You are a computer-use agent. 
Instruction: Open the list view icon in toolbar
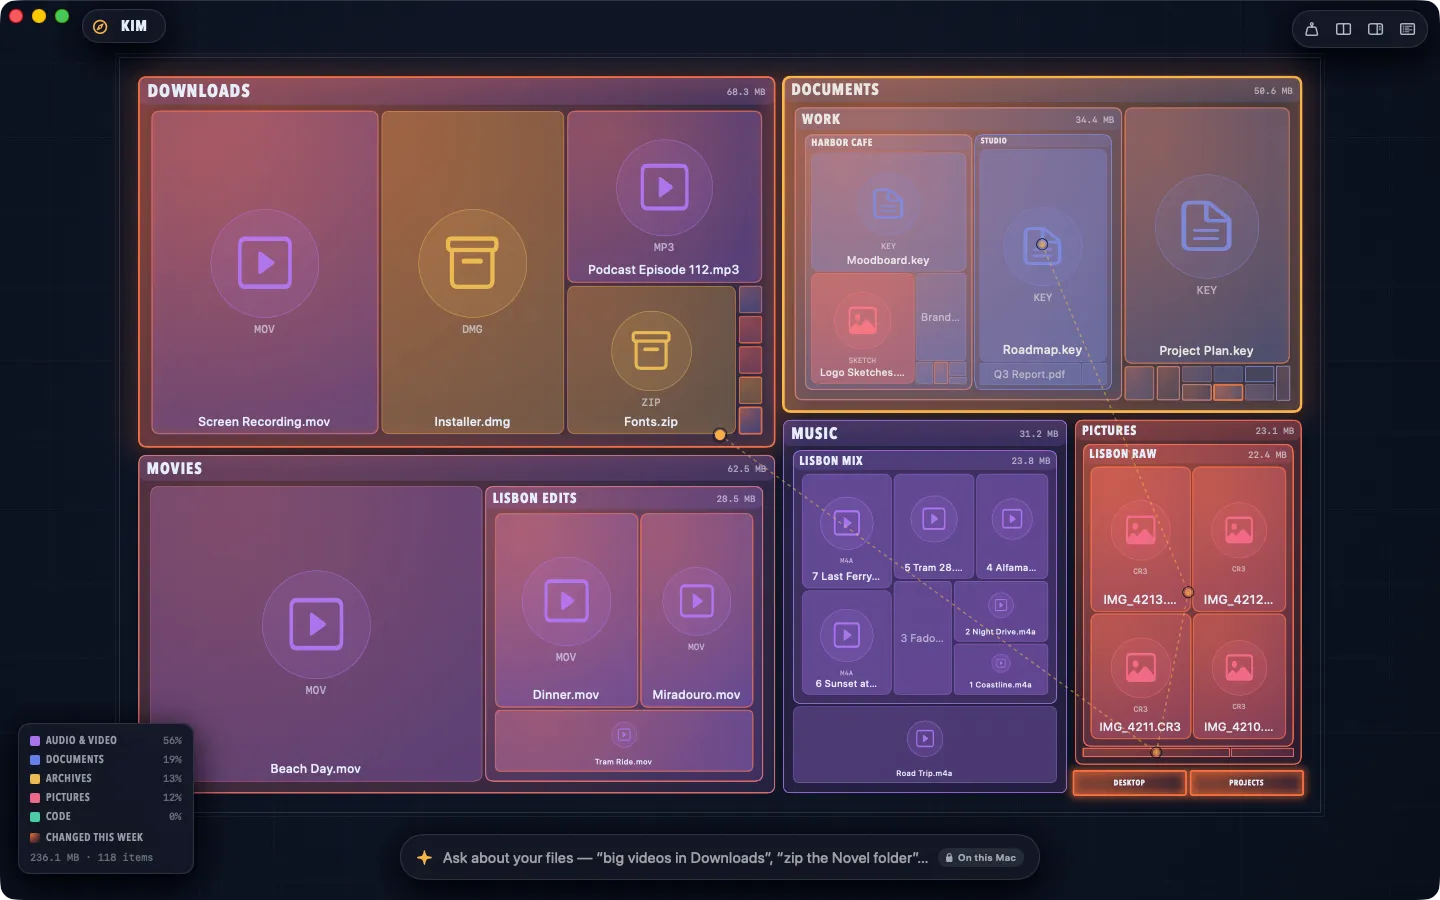1408,29
